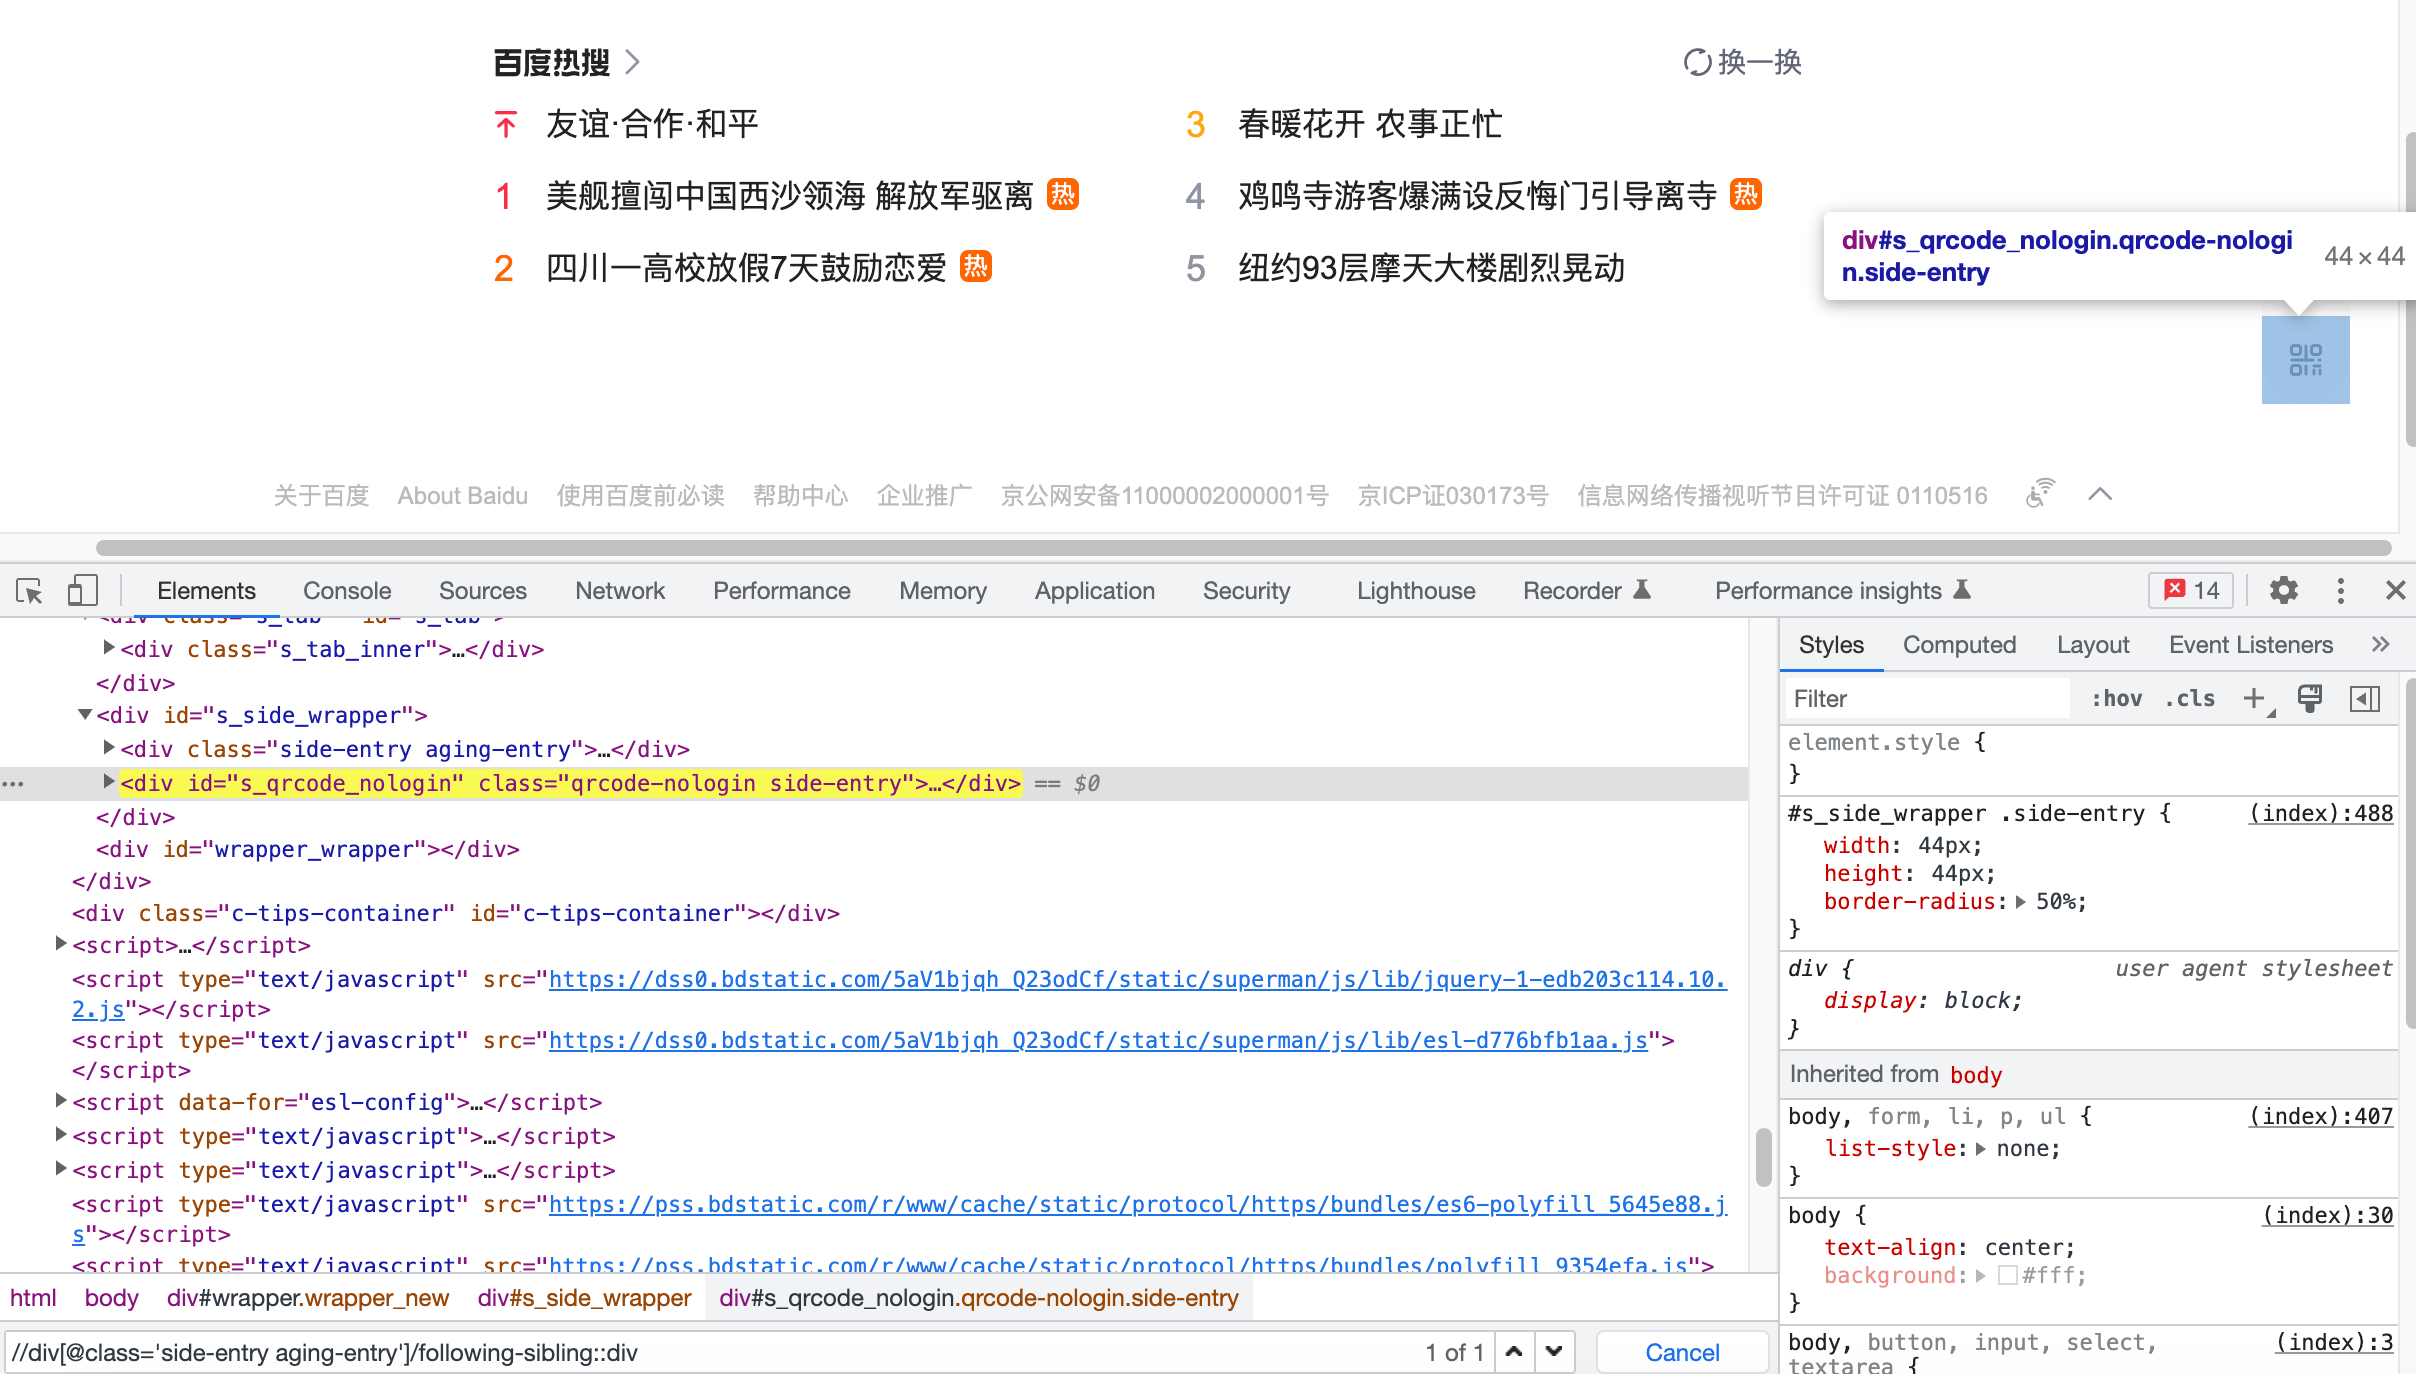This screenshot has height=1374, width=2416.
Task: Open the Computed styles tab
Action: pyautogui.click(x=1959, y=645)
